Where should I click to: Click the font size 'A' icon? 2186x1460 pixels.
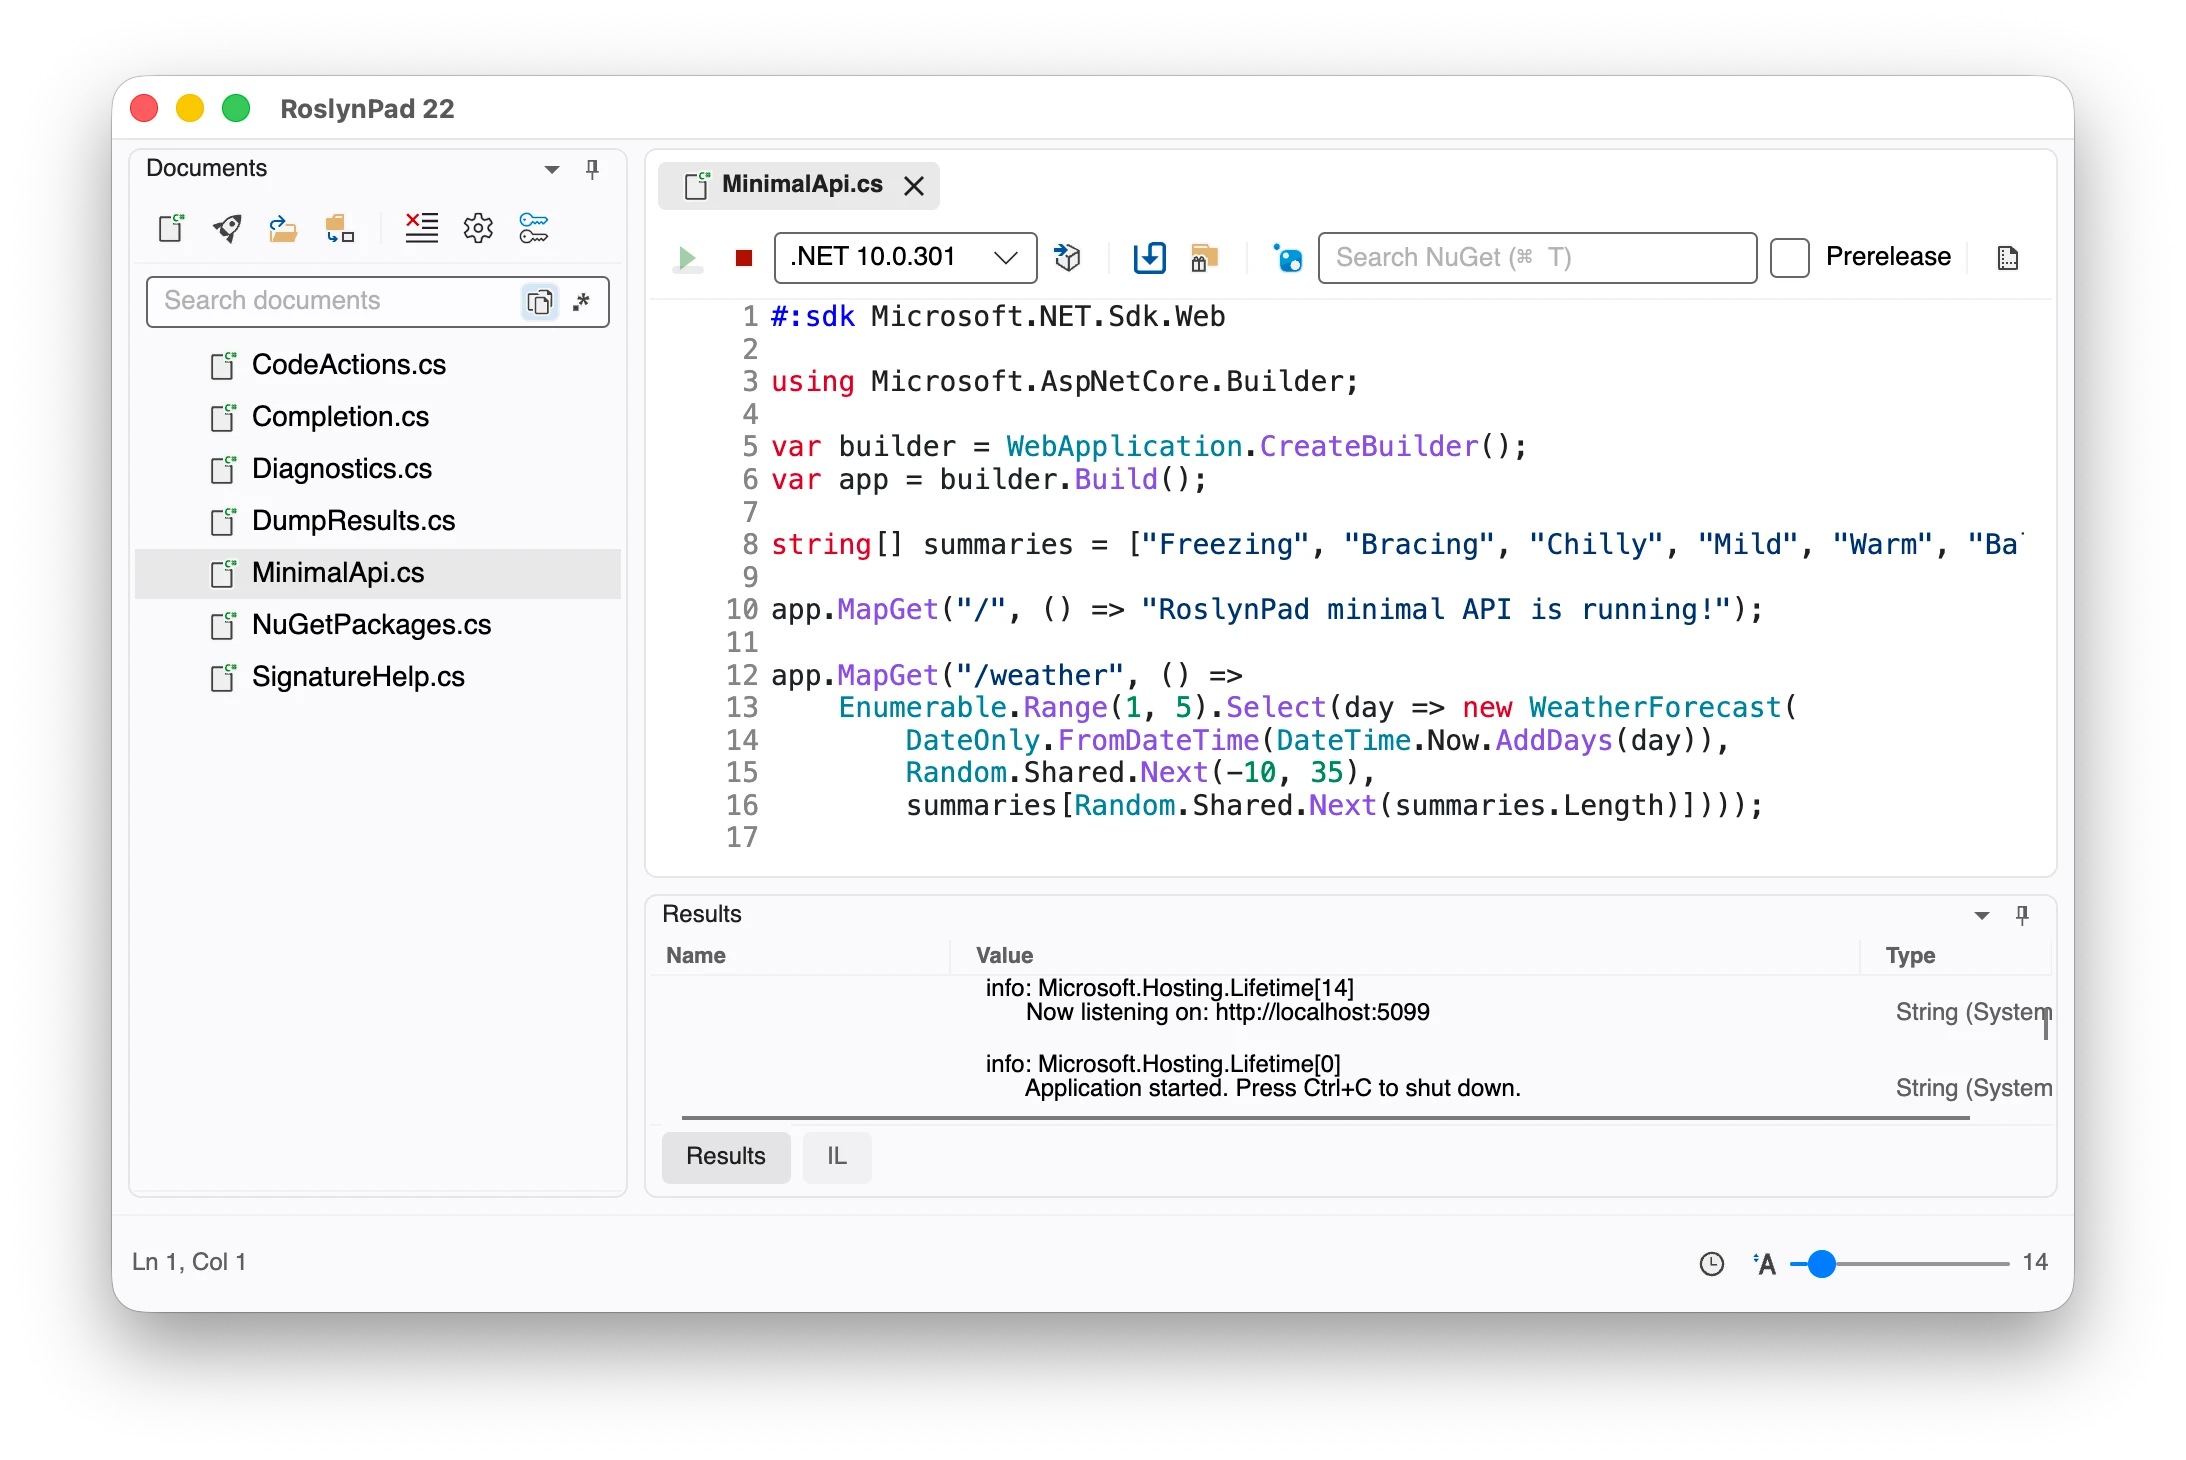1764,1264
